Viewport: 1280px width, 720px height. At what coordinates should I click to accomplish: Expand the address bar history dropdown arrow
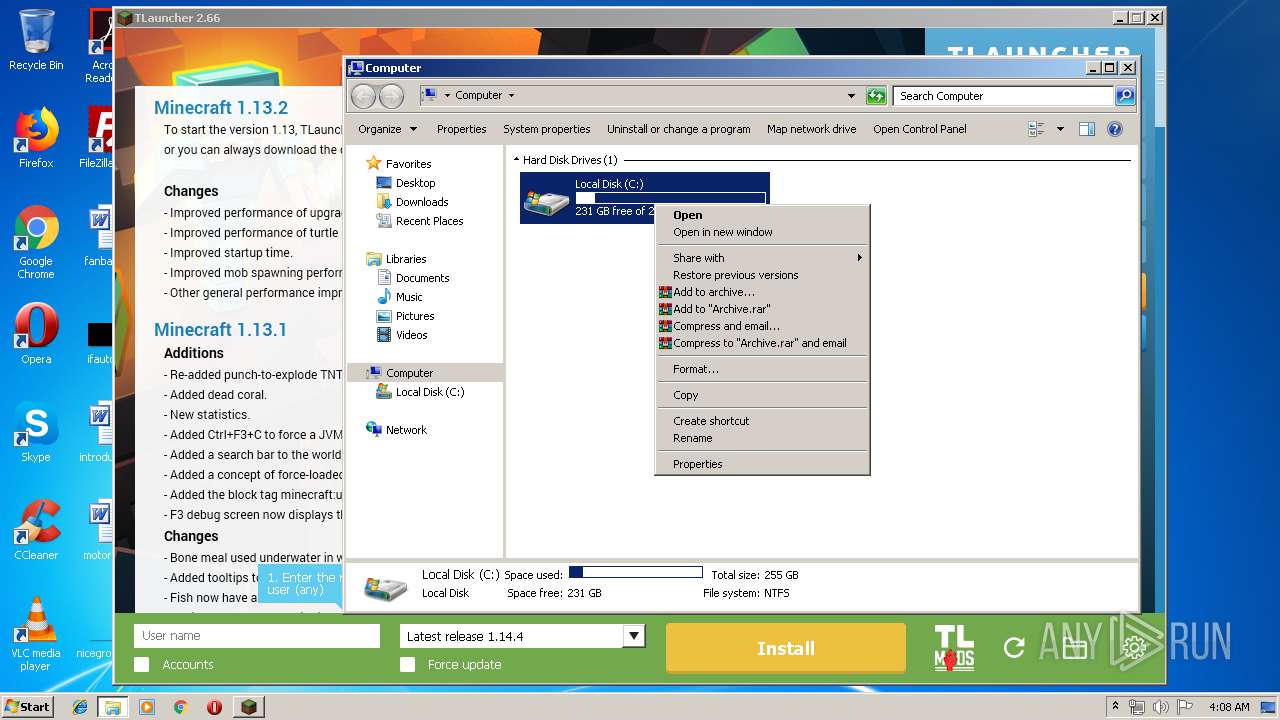[851, 96]
